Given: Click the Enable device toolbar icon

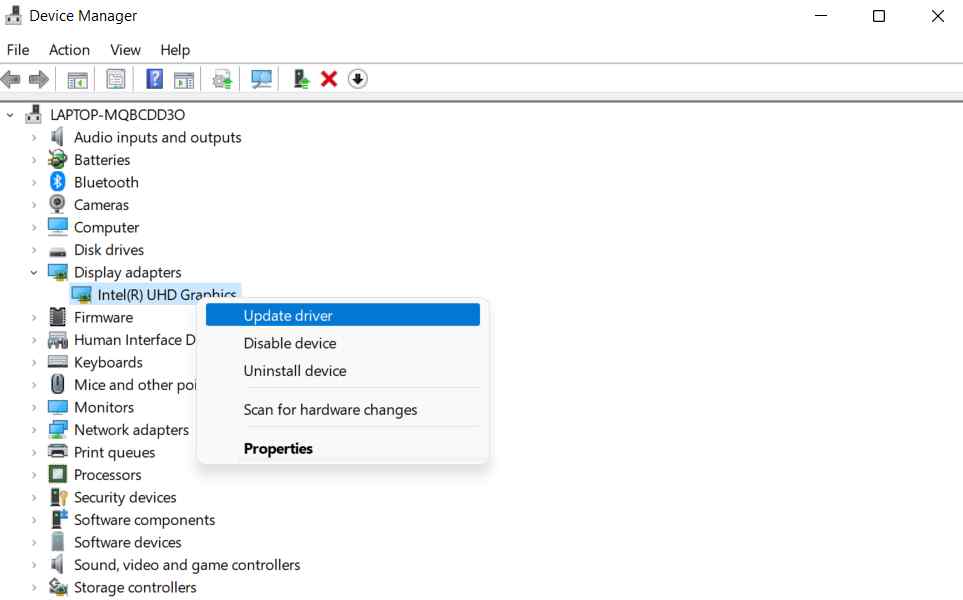Looking at the screenshot, I should click(x=301, y=79).
